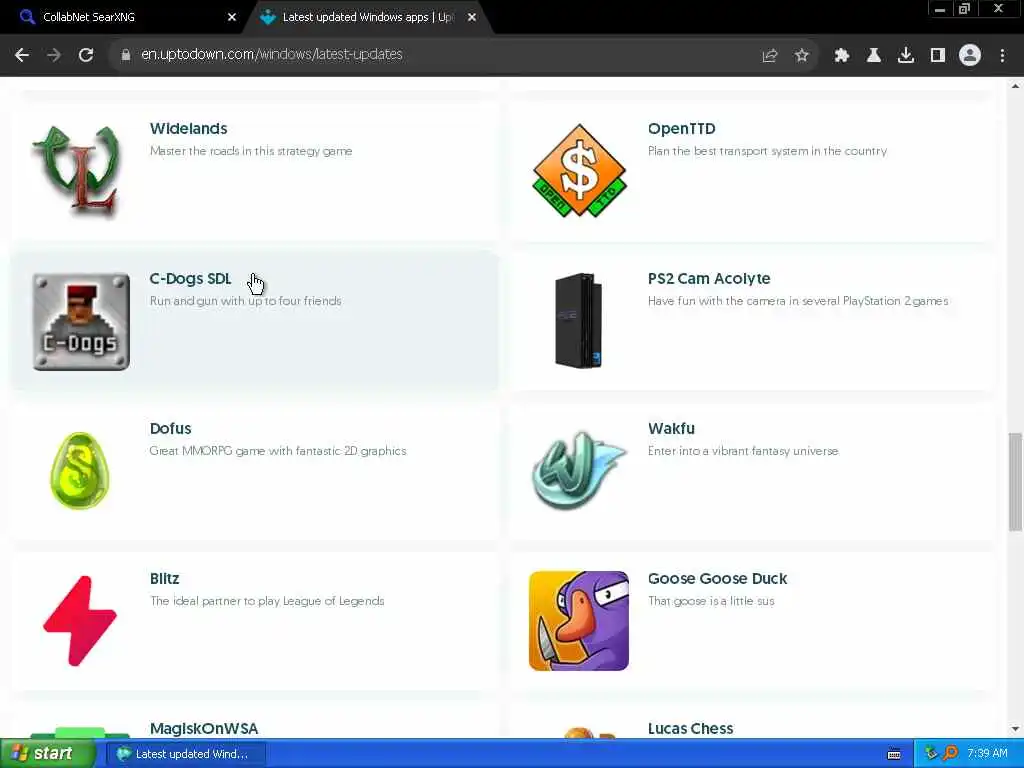Click 'Enter into a vibrant fantasy universe' text

[x=743, y=451]
